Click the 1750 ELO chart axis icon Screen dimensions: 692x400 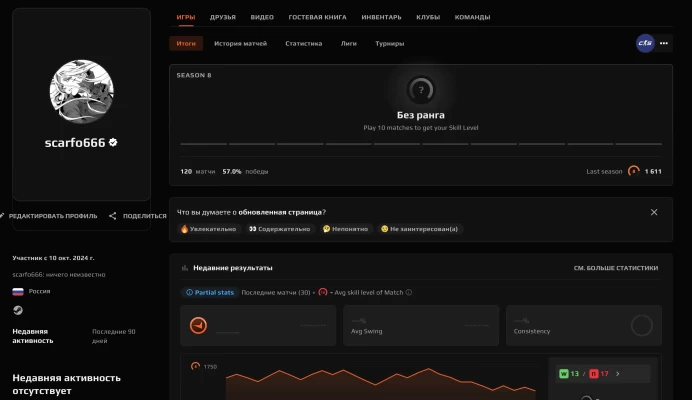pos(195,366)
